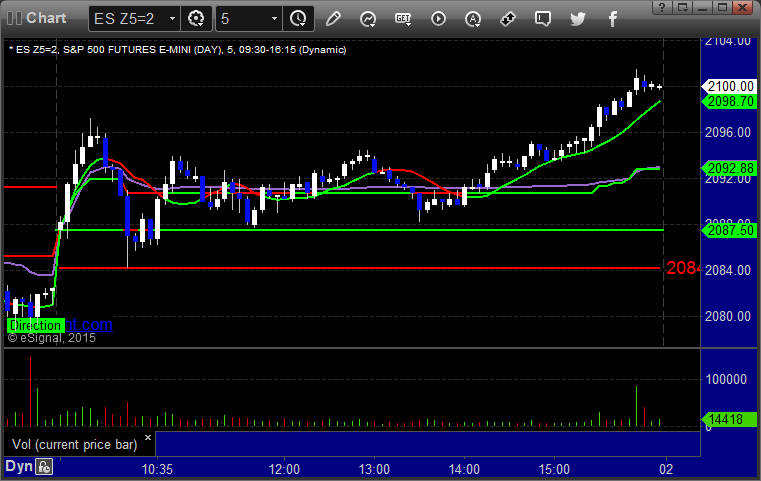This screenshot has width=761, height=481.
Task: Click the 14418 volume value tag
Action: 729,419
